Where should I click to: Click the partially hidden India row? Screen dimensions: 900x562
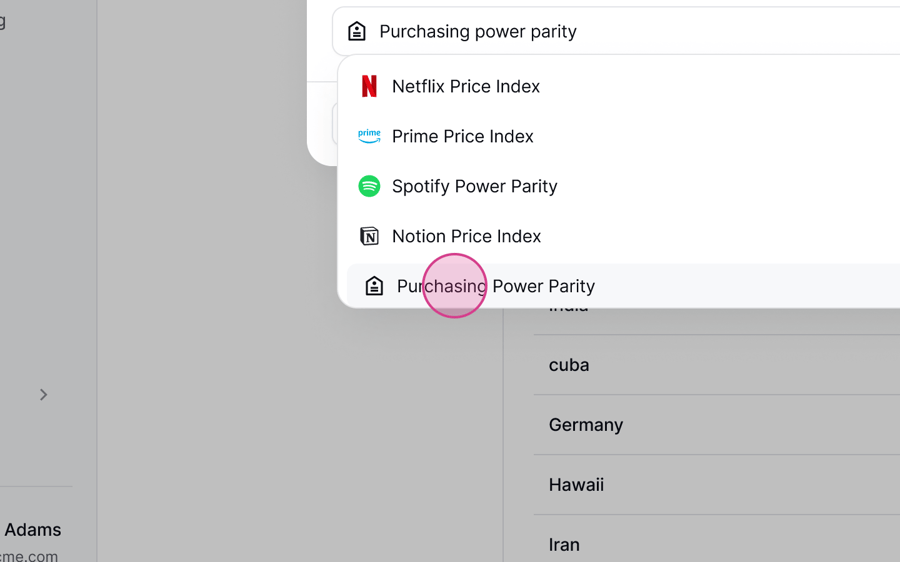pyautogui.click(x=717, y=320)
